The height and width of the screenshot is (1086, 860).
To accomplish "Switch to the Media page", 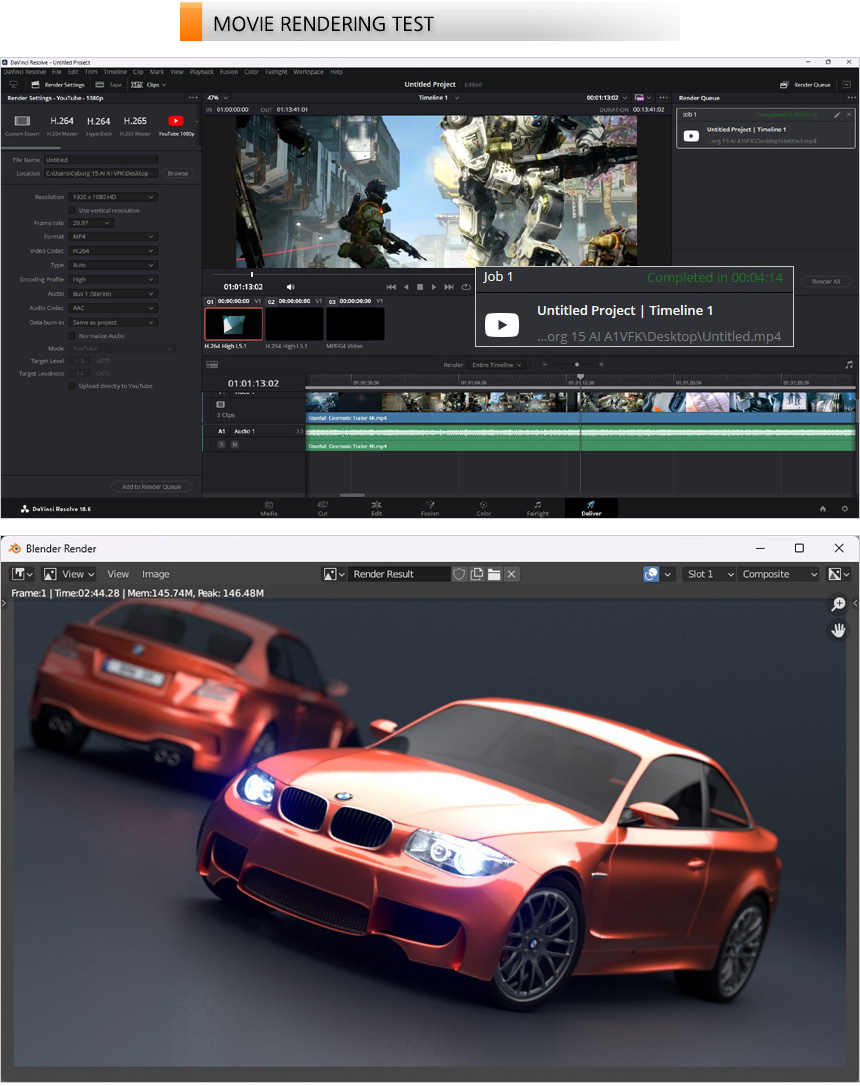I will tap(269, 508).
